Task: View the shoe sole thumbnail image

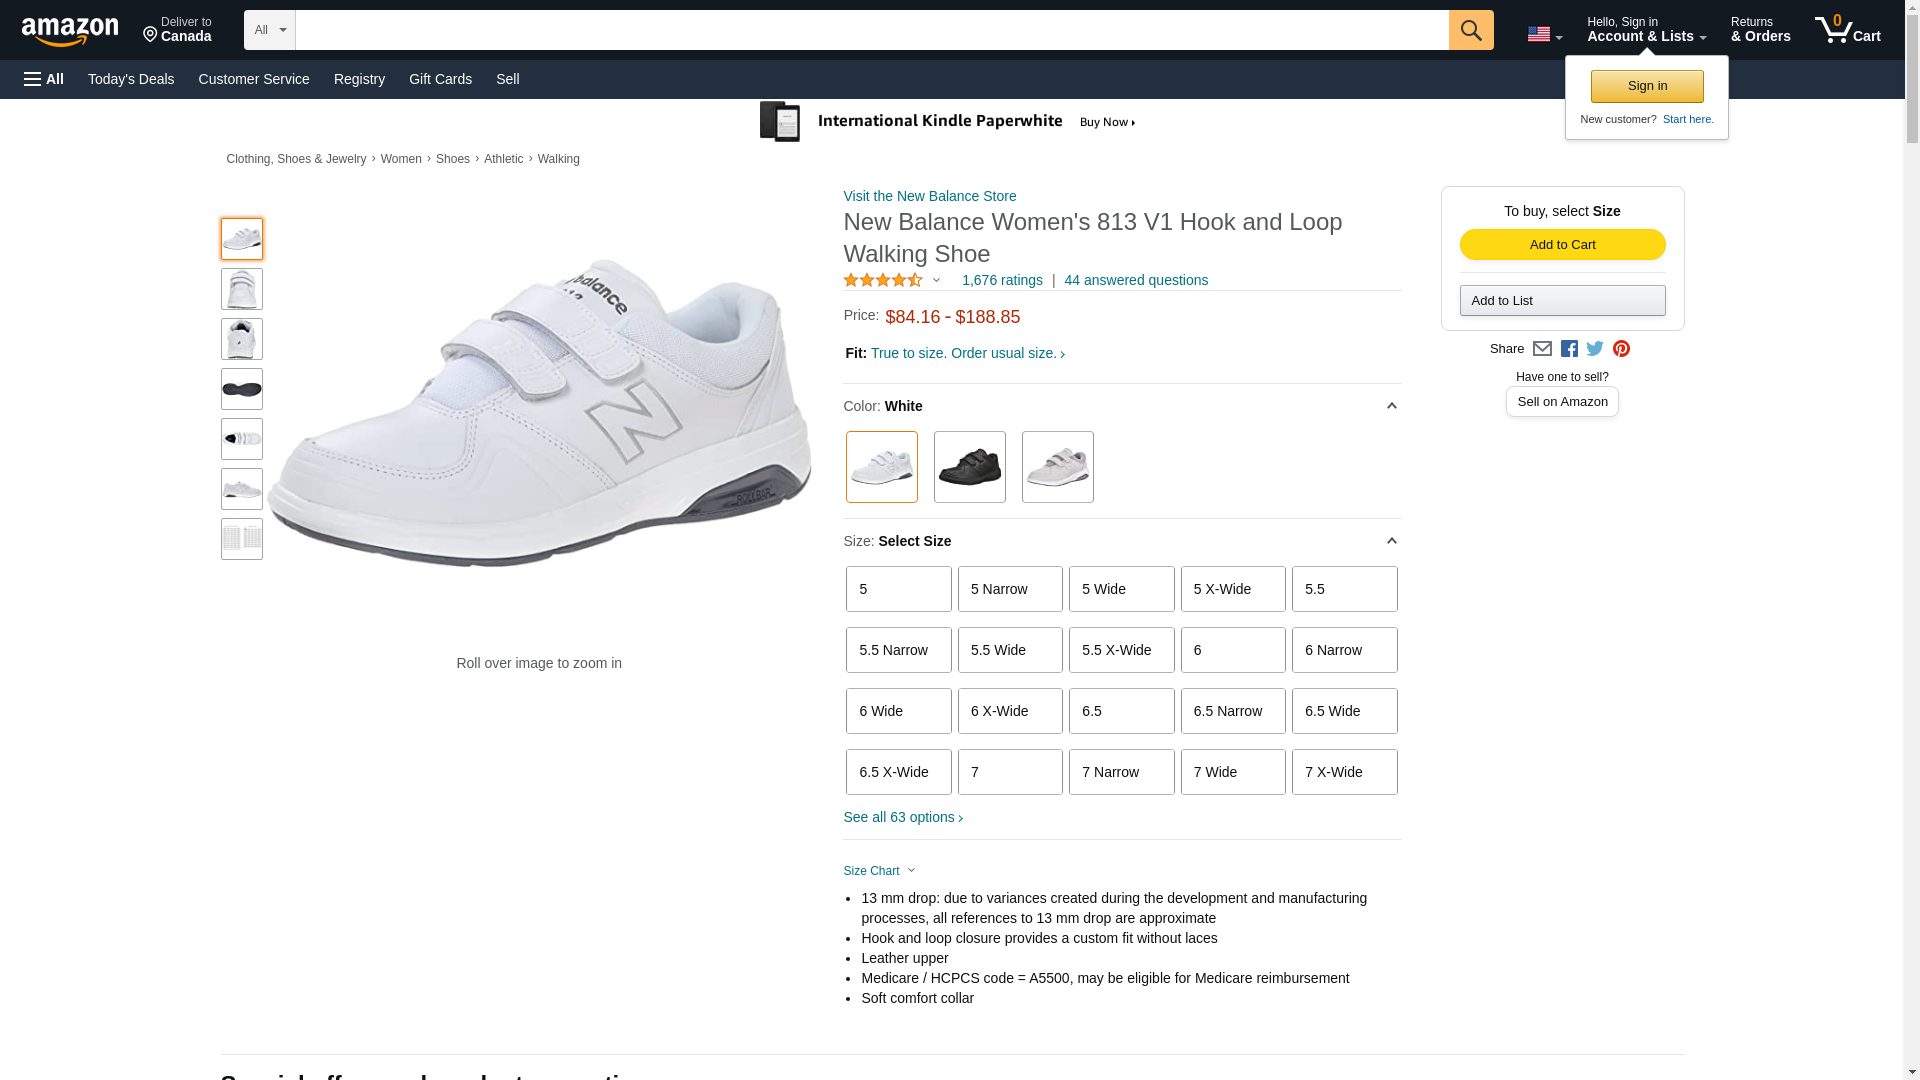Action: [242, 389]
